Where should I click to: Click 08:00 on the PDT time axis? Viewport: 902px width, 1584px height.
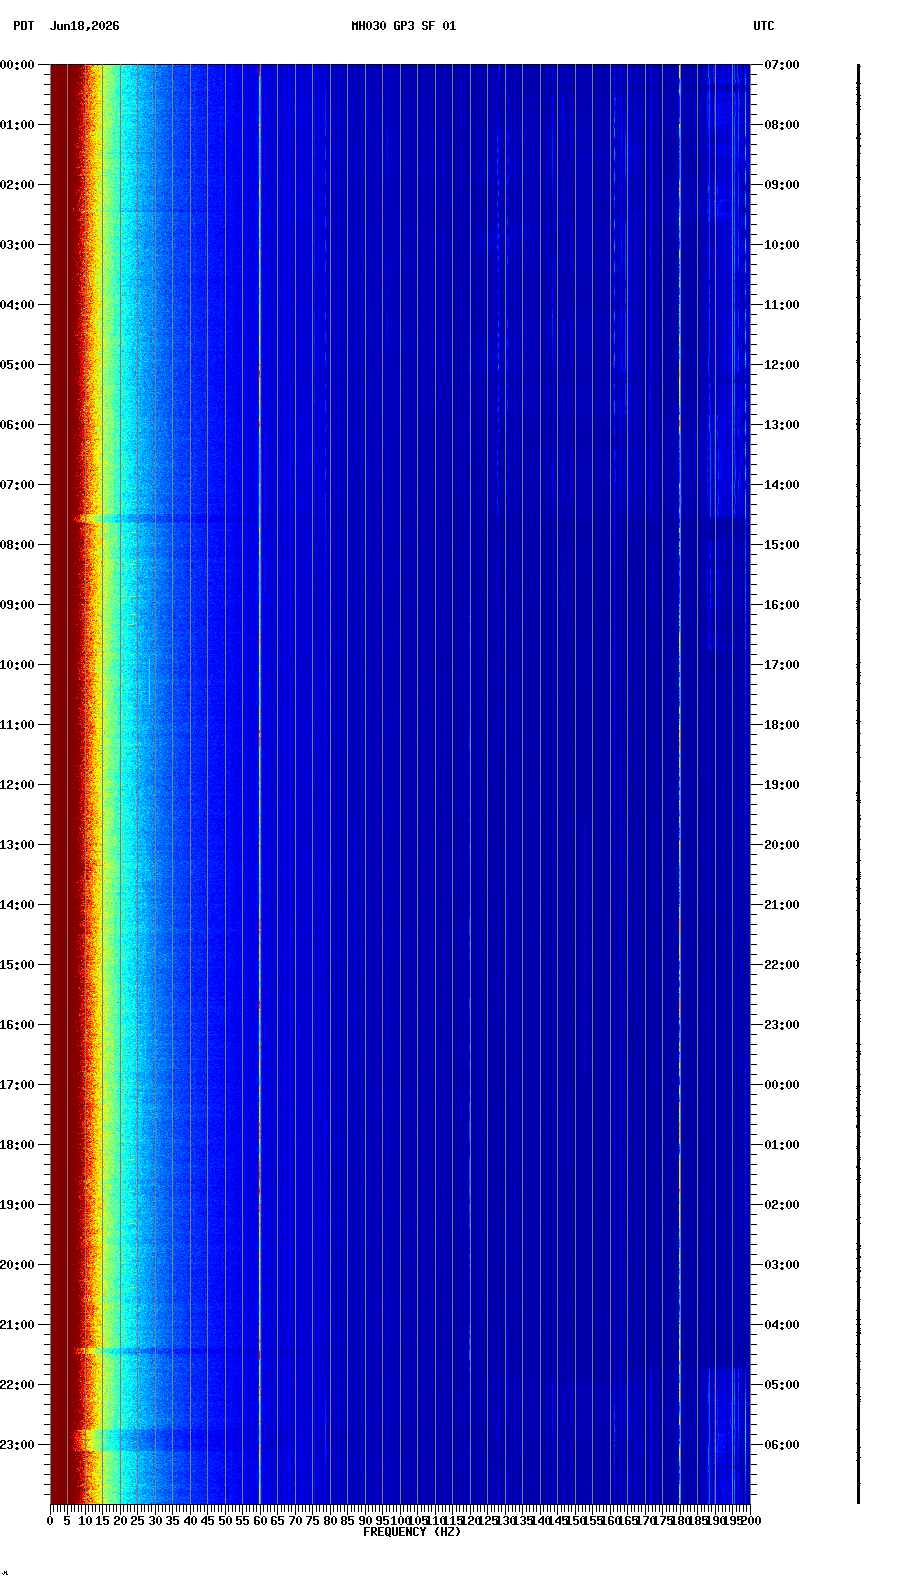17,545
